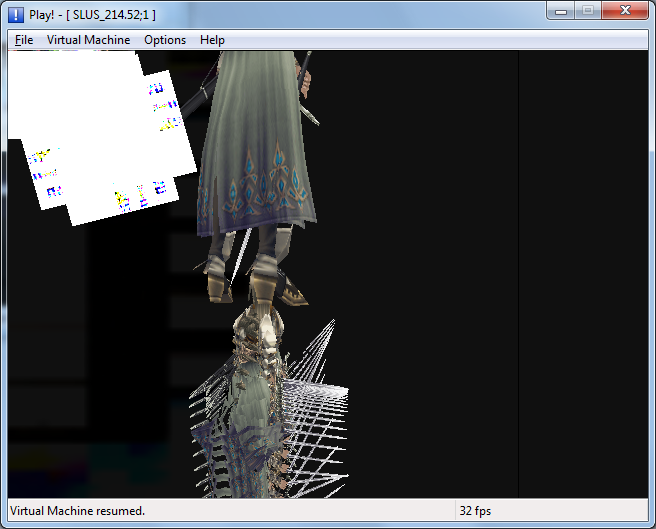Click the '32 fps' status bar entry
This screenshot has width=656, height=529.
coord(475,511)
